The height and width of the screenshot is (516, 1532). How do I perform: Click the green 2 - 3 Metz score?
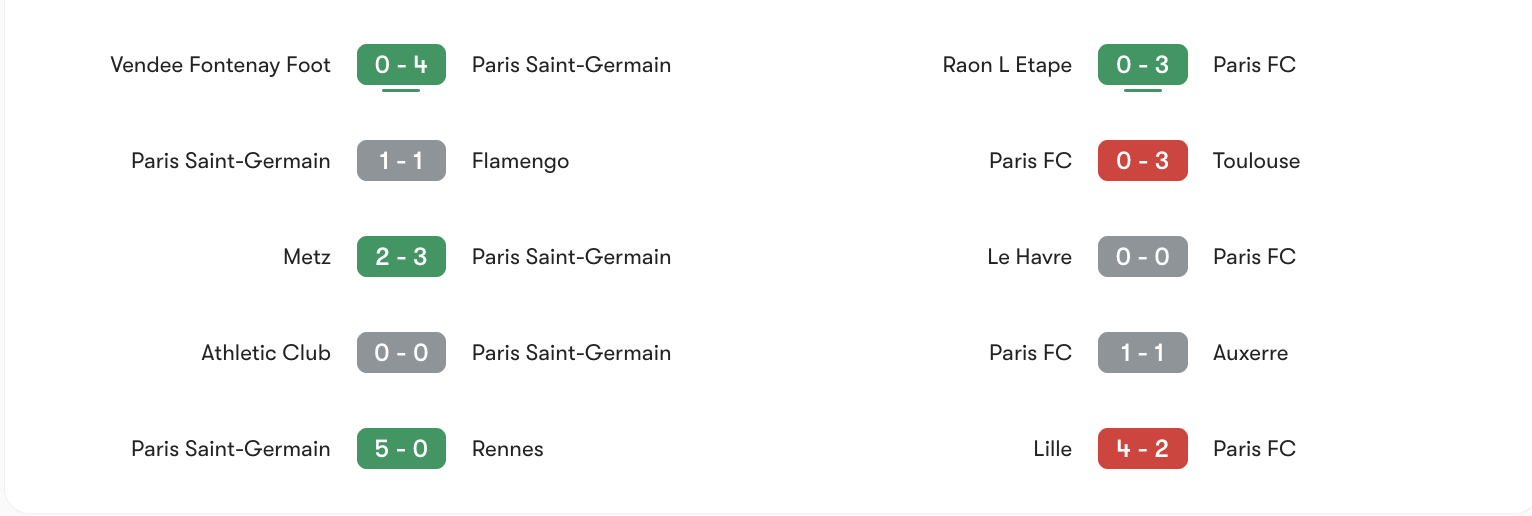(x=401, y=257)
